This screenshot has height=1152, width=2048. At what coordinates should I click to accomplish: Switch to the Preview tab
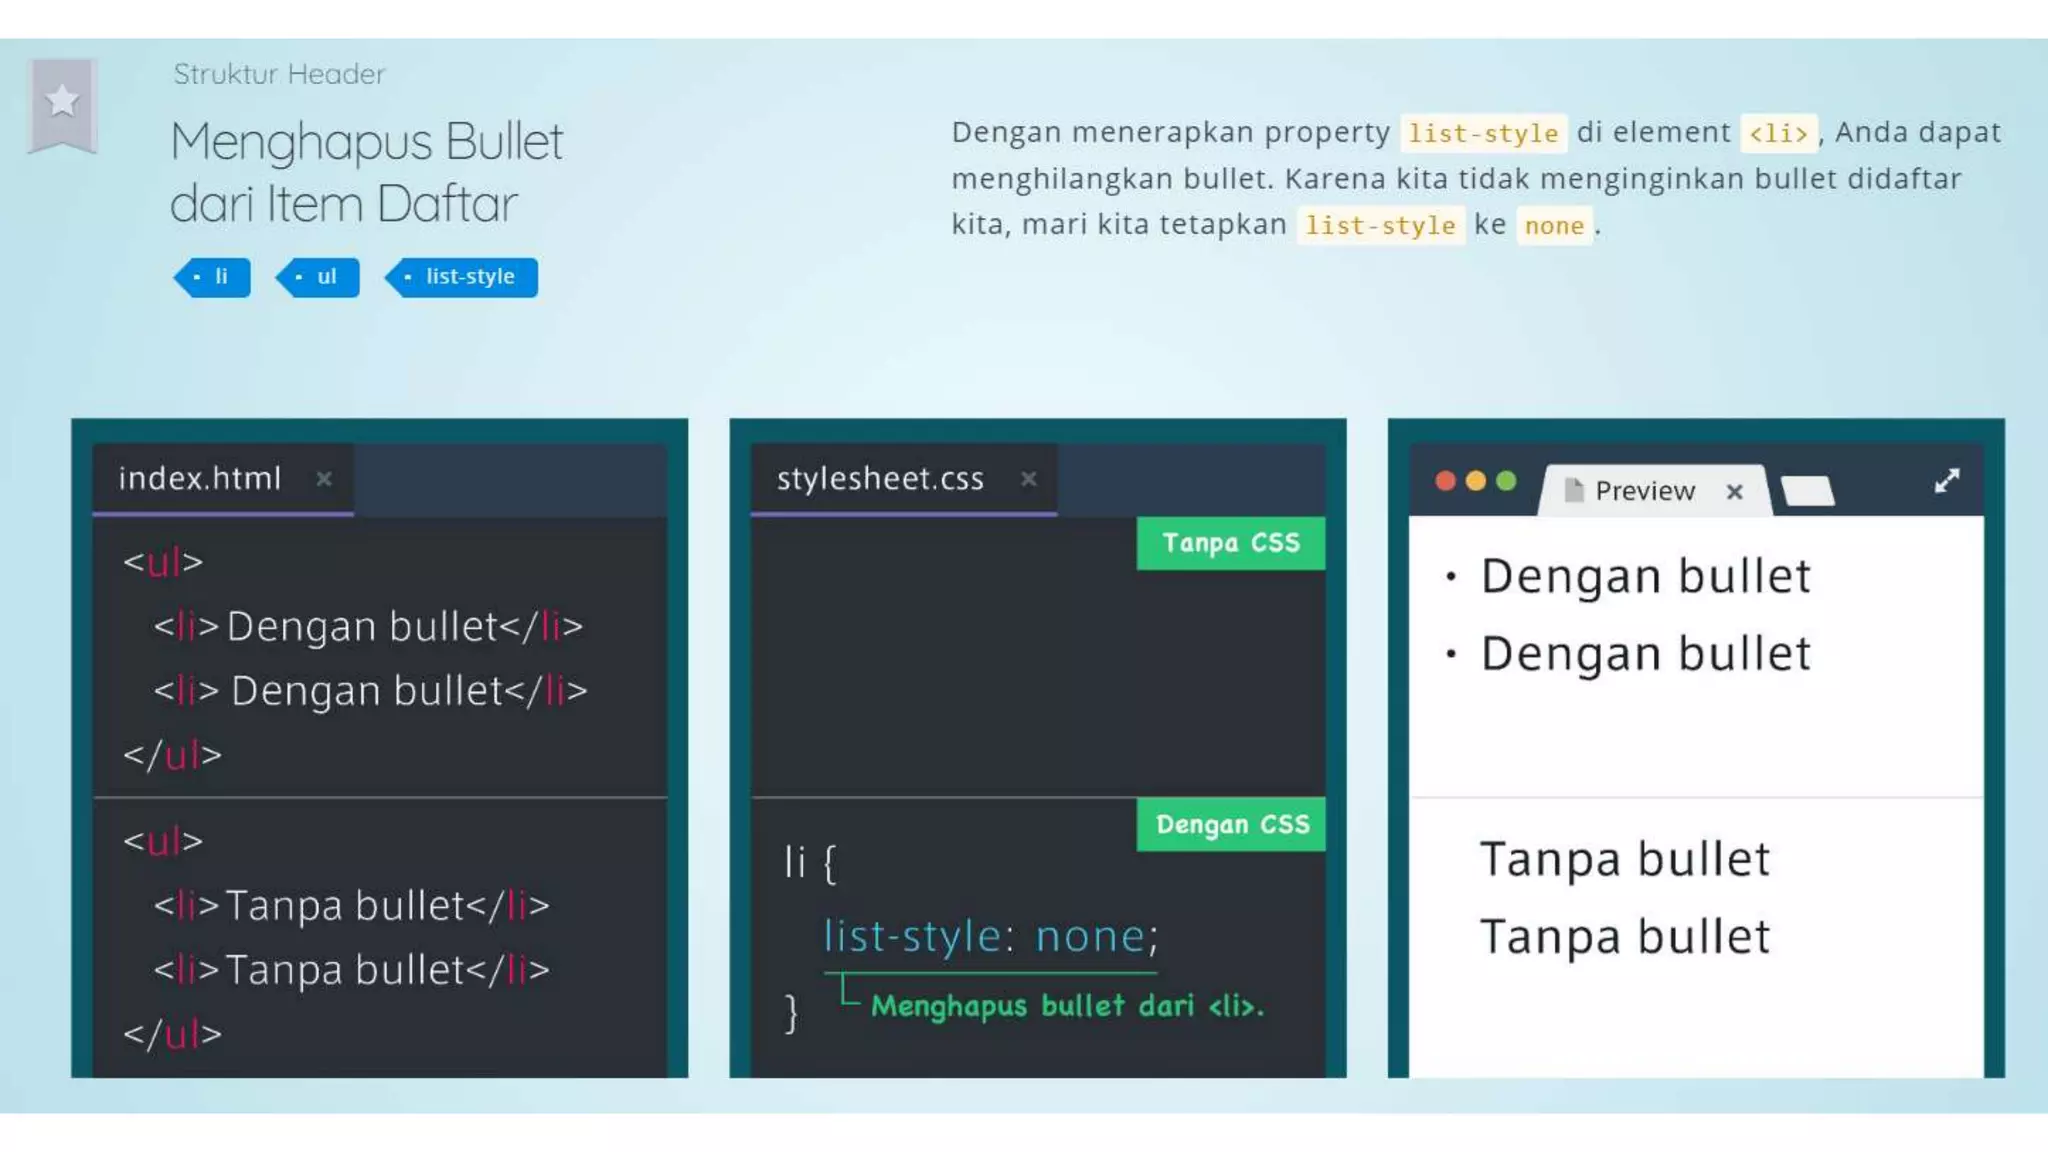tap(1645, 491)
